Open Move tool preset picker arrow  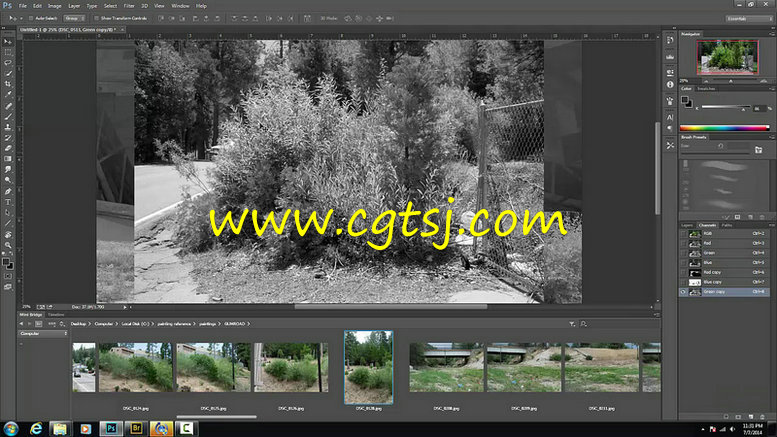point(20,18)
